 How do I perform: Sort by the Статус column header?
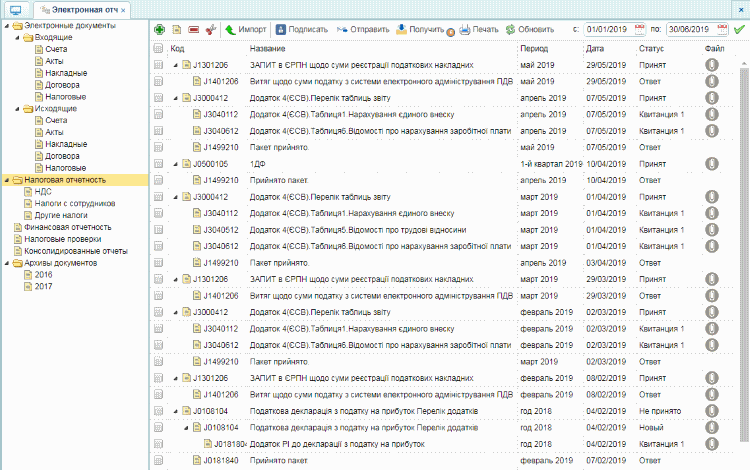tap(651, 49)
